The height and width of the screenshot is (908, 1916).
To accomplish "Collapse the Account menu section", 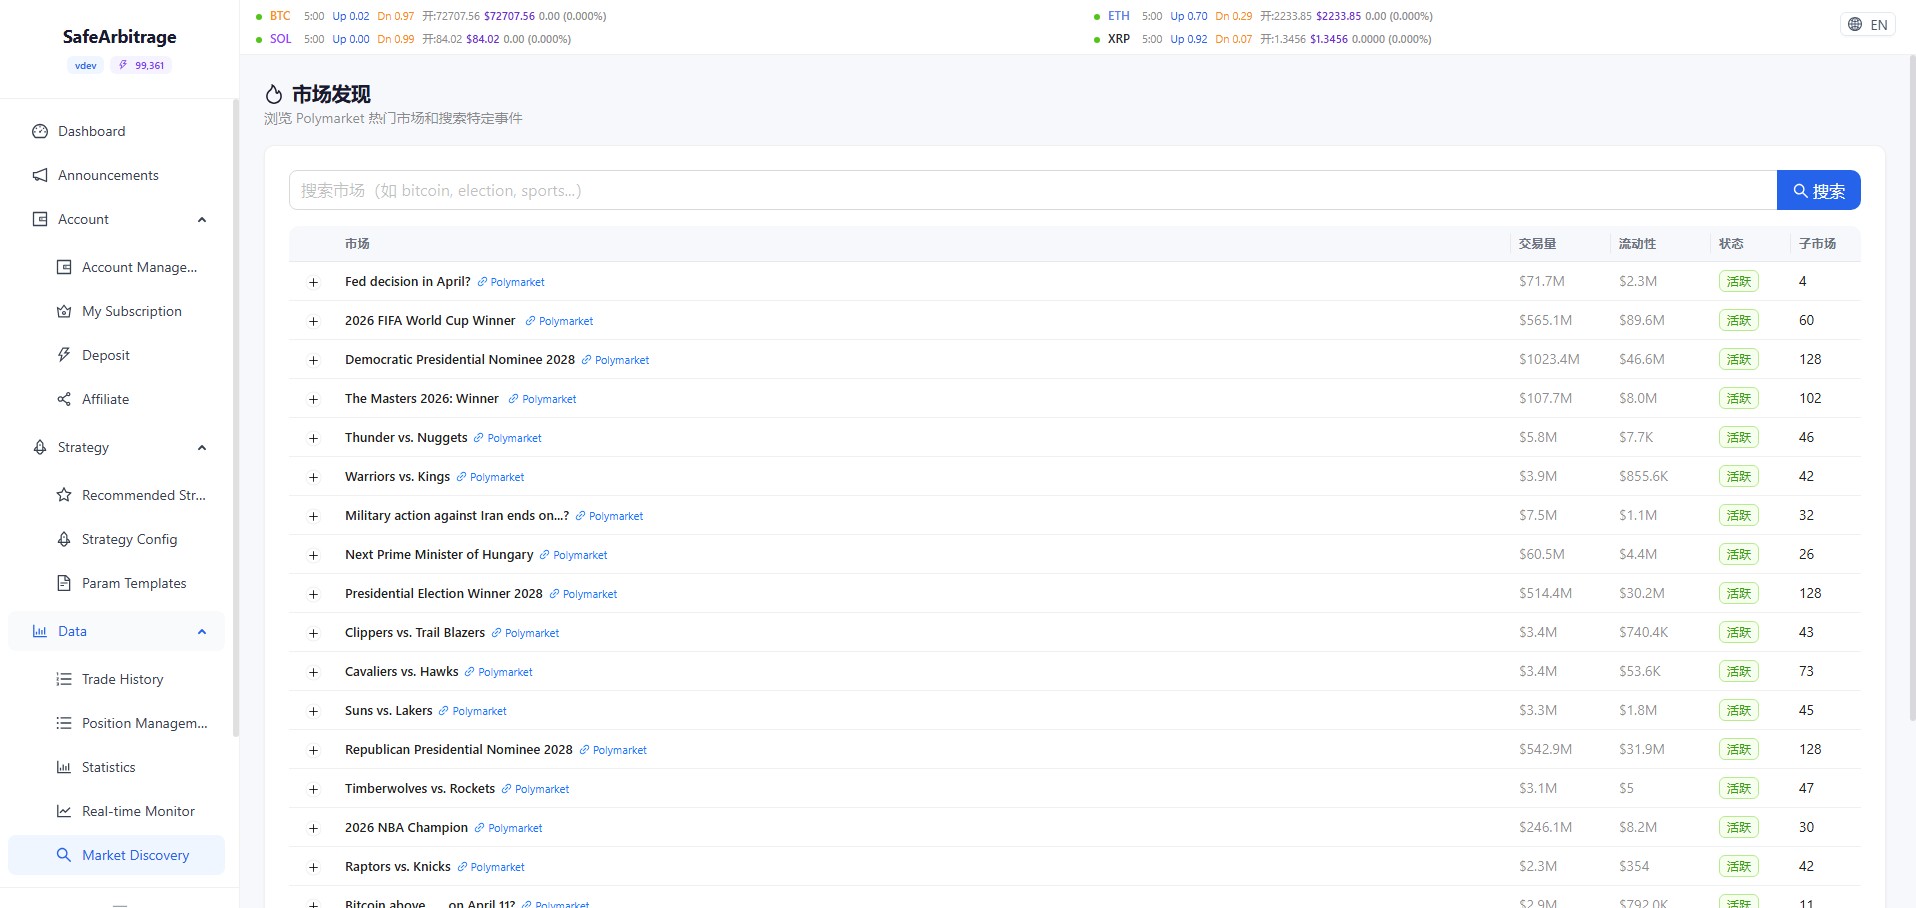I will tap(202, 220).
